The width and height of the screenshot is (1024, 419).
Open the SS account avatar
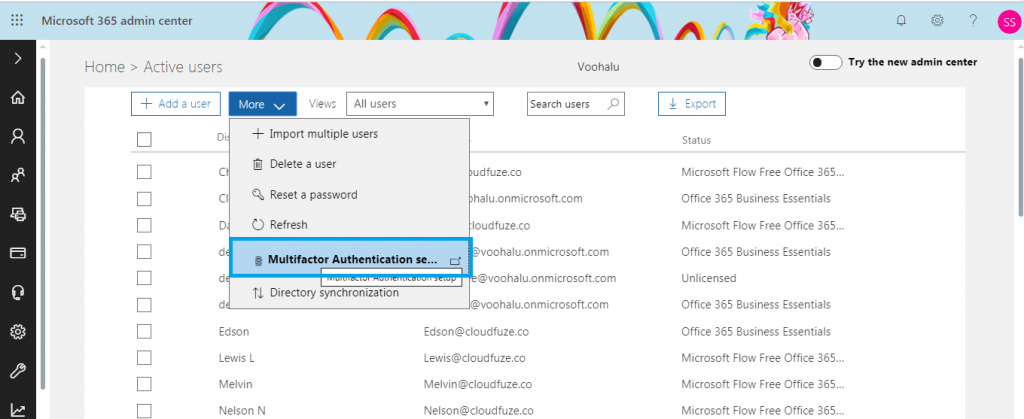pyautogui.click(x=1010, y=22)
